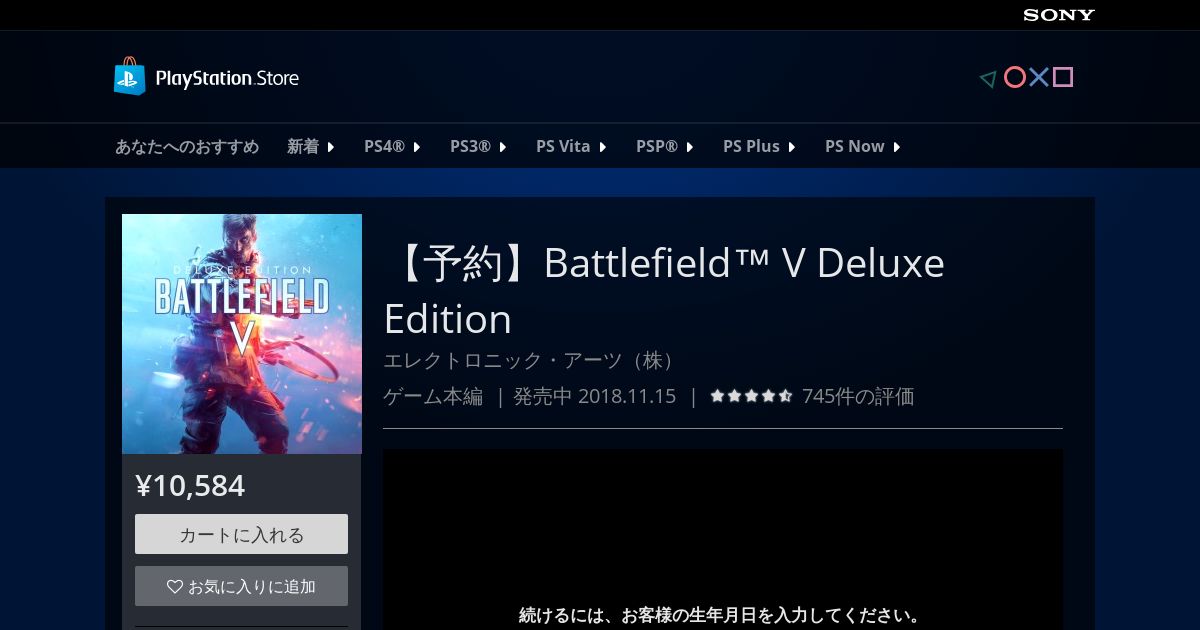Open the PS Plus menu
Image resolution: width=1200 pixels, height=630 pixels.
tap(759, 147)
